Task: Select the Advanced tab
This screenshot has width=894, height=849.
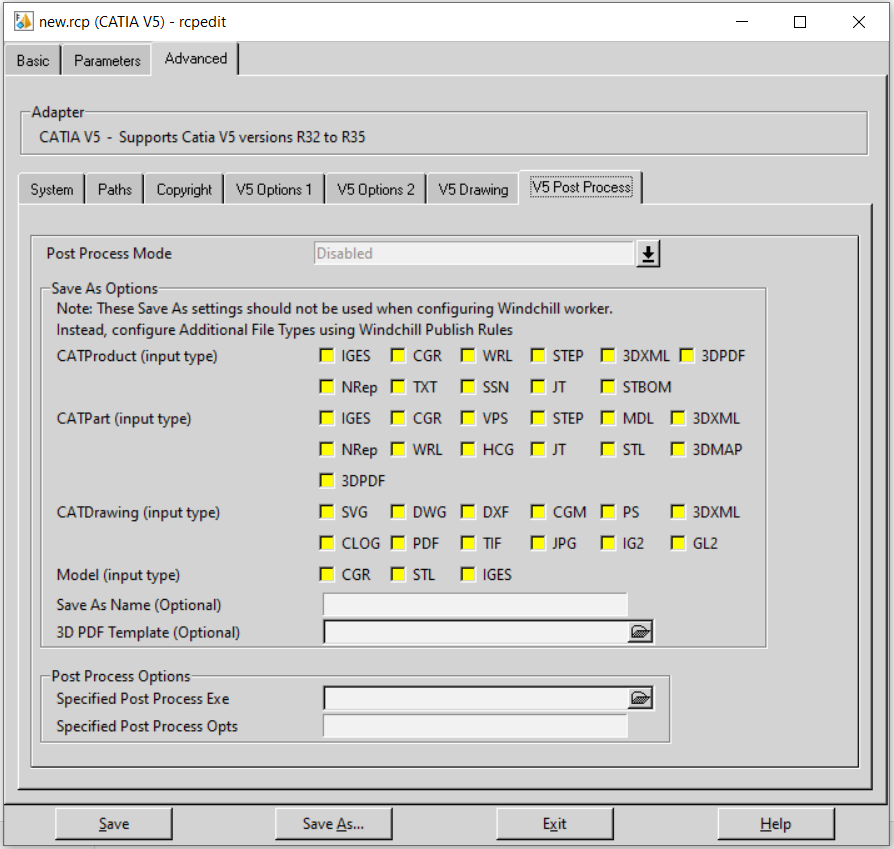Action: pos(196,59)
